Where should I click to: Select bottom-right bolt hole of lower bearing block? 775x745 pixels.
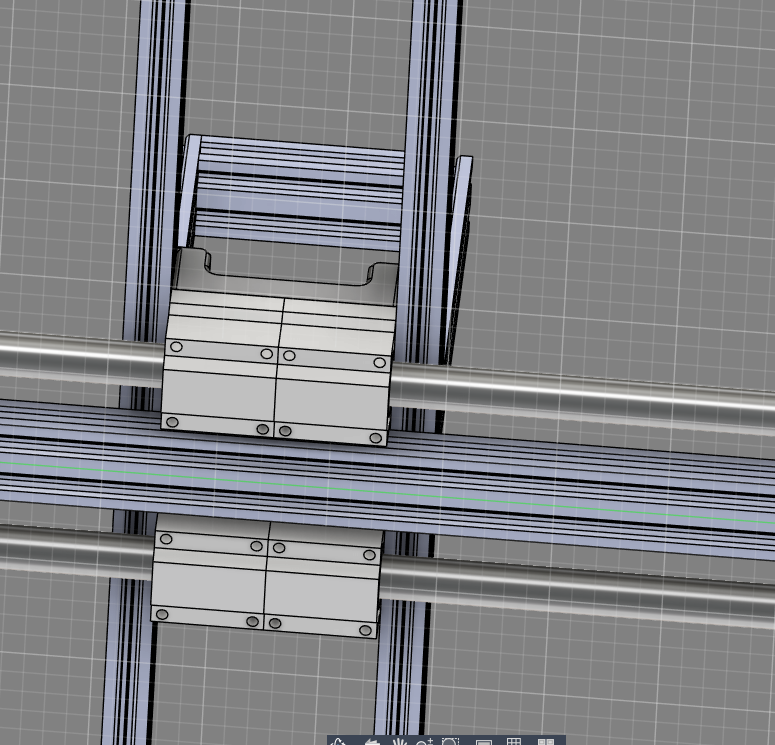(364, 630)
